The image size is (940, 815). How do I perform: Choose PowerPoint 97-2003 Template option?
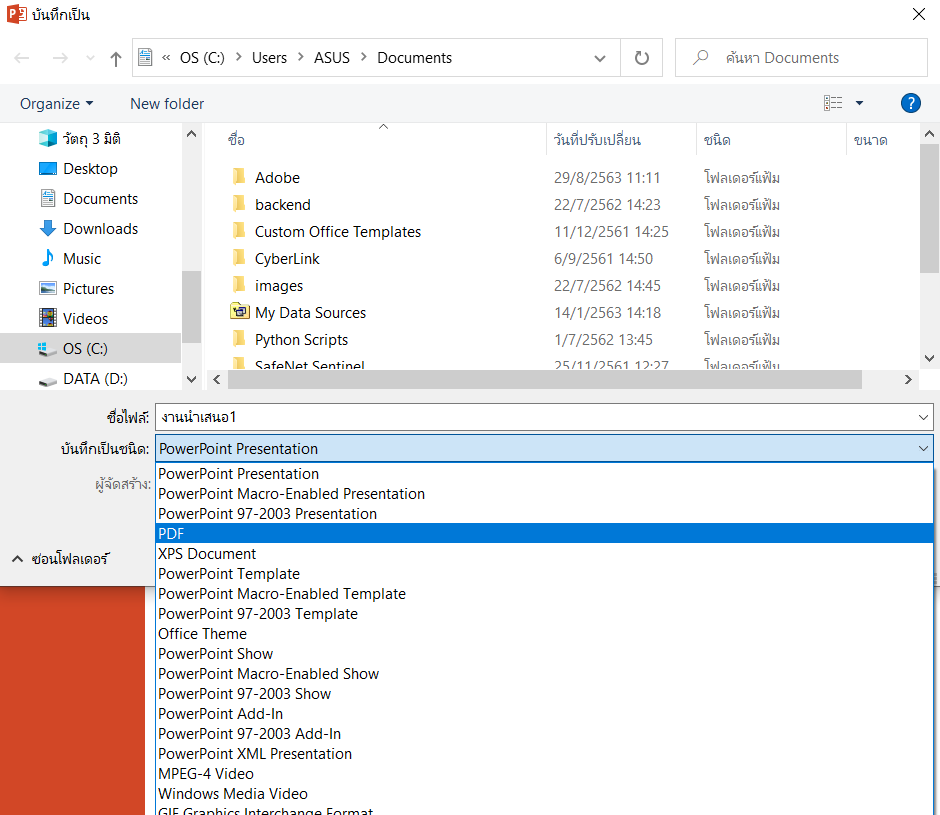pyautogui.click(x=544, y=613)
